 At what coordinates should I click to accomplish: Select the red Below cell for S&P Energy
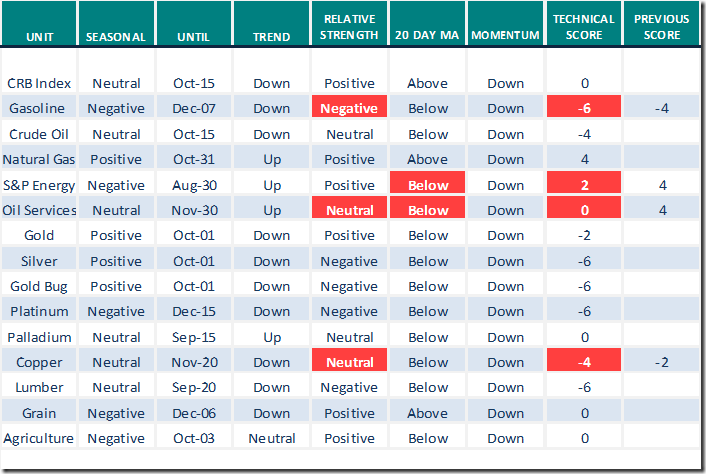(x=428, y=185)
